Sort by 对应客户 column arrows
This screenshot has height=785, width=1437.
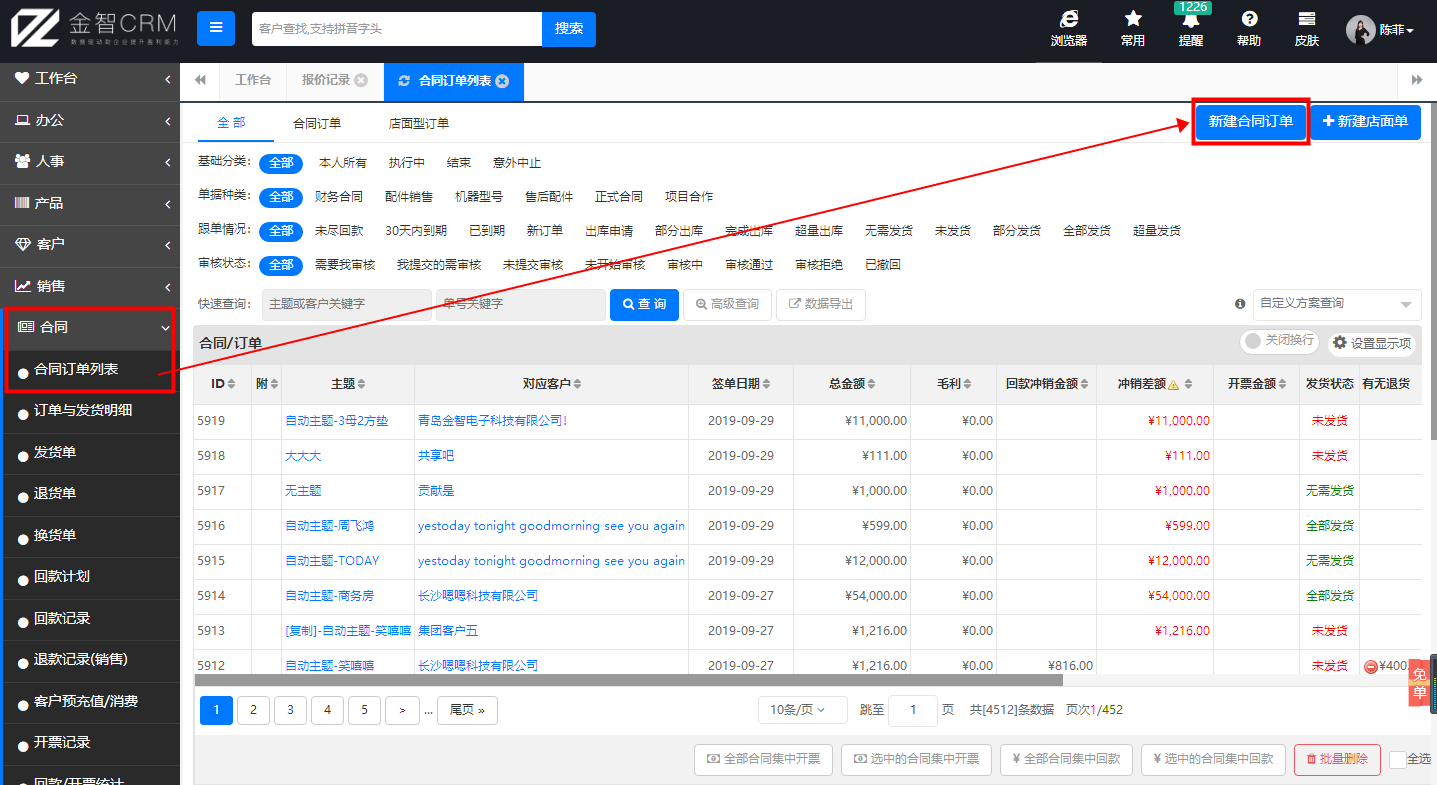pos(577,384)
